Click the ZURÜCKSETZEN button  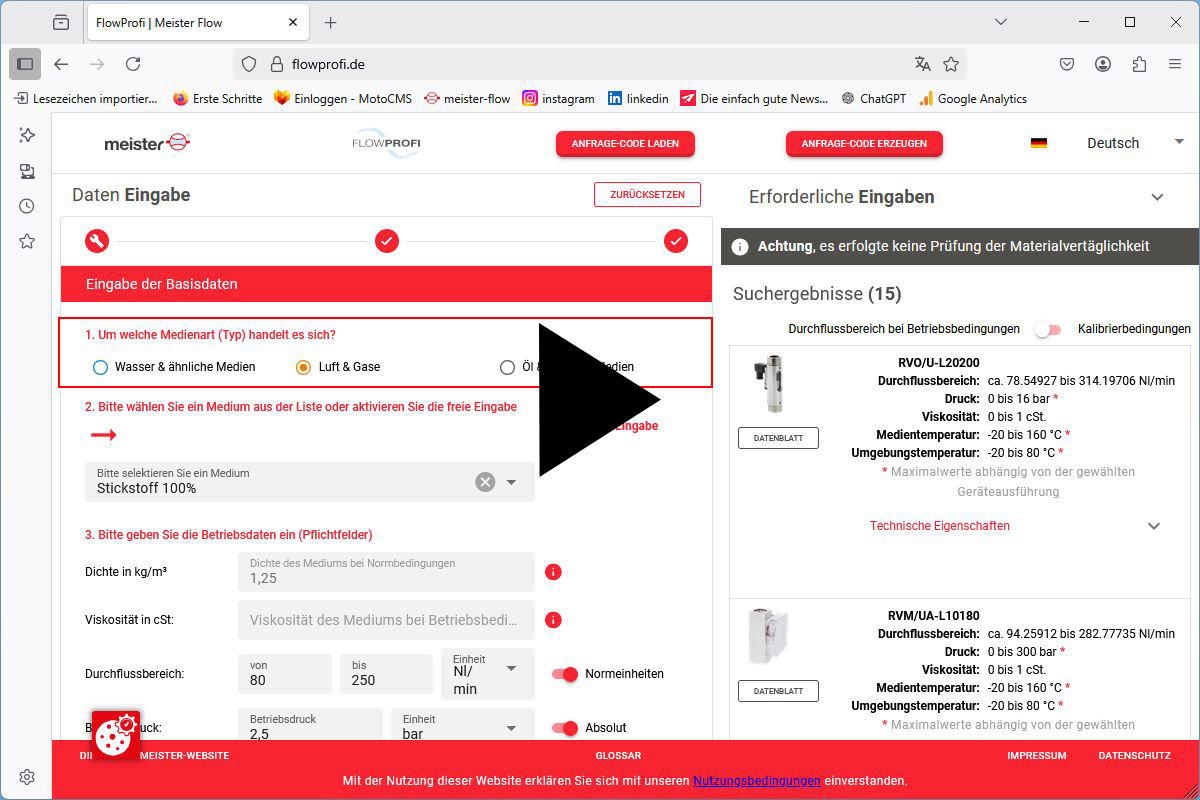(647, 194)
